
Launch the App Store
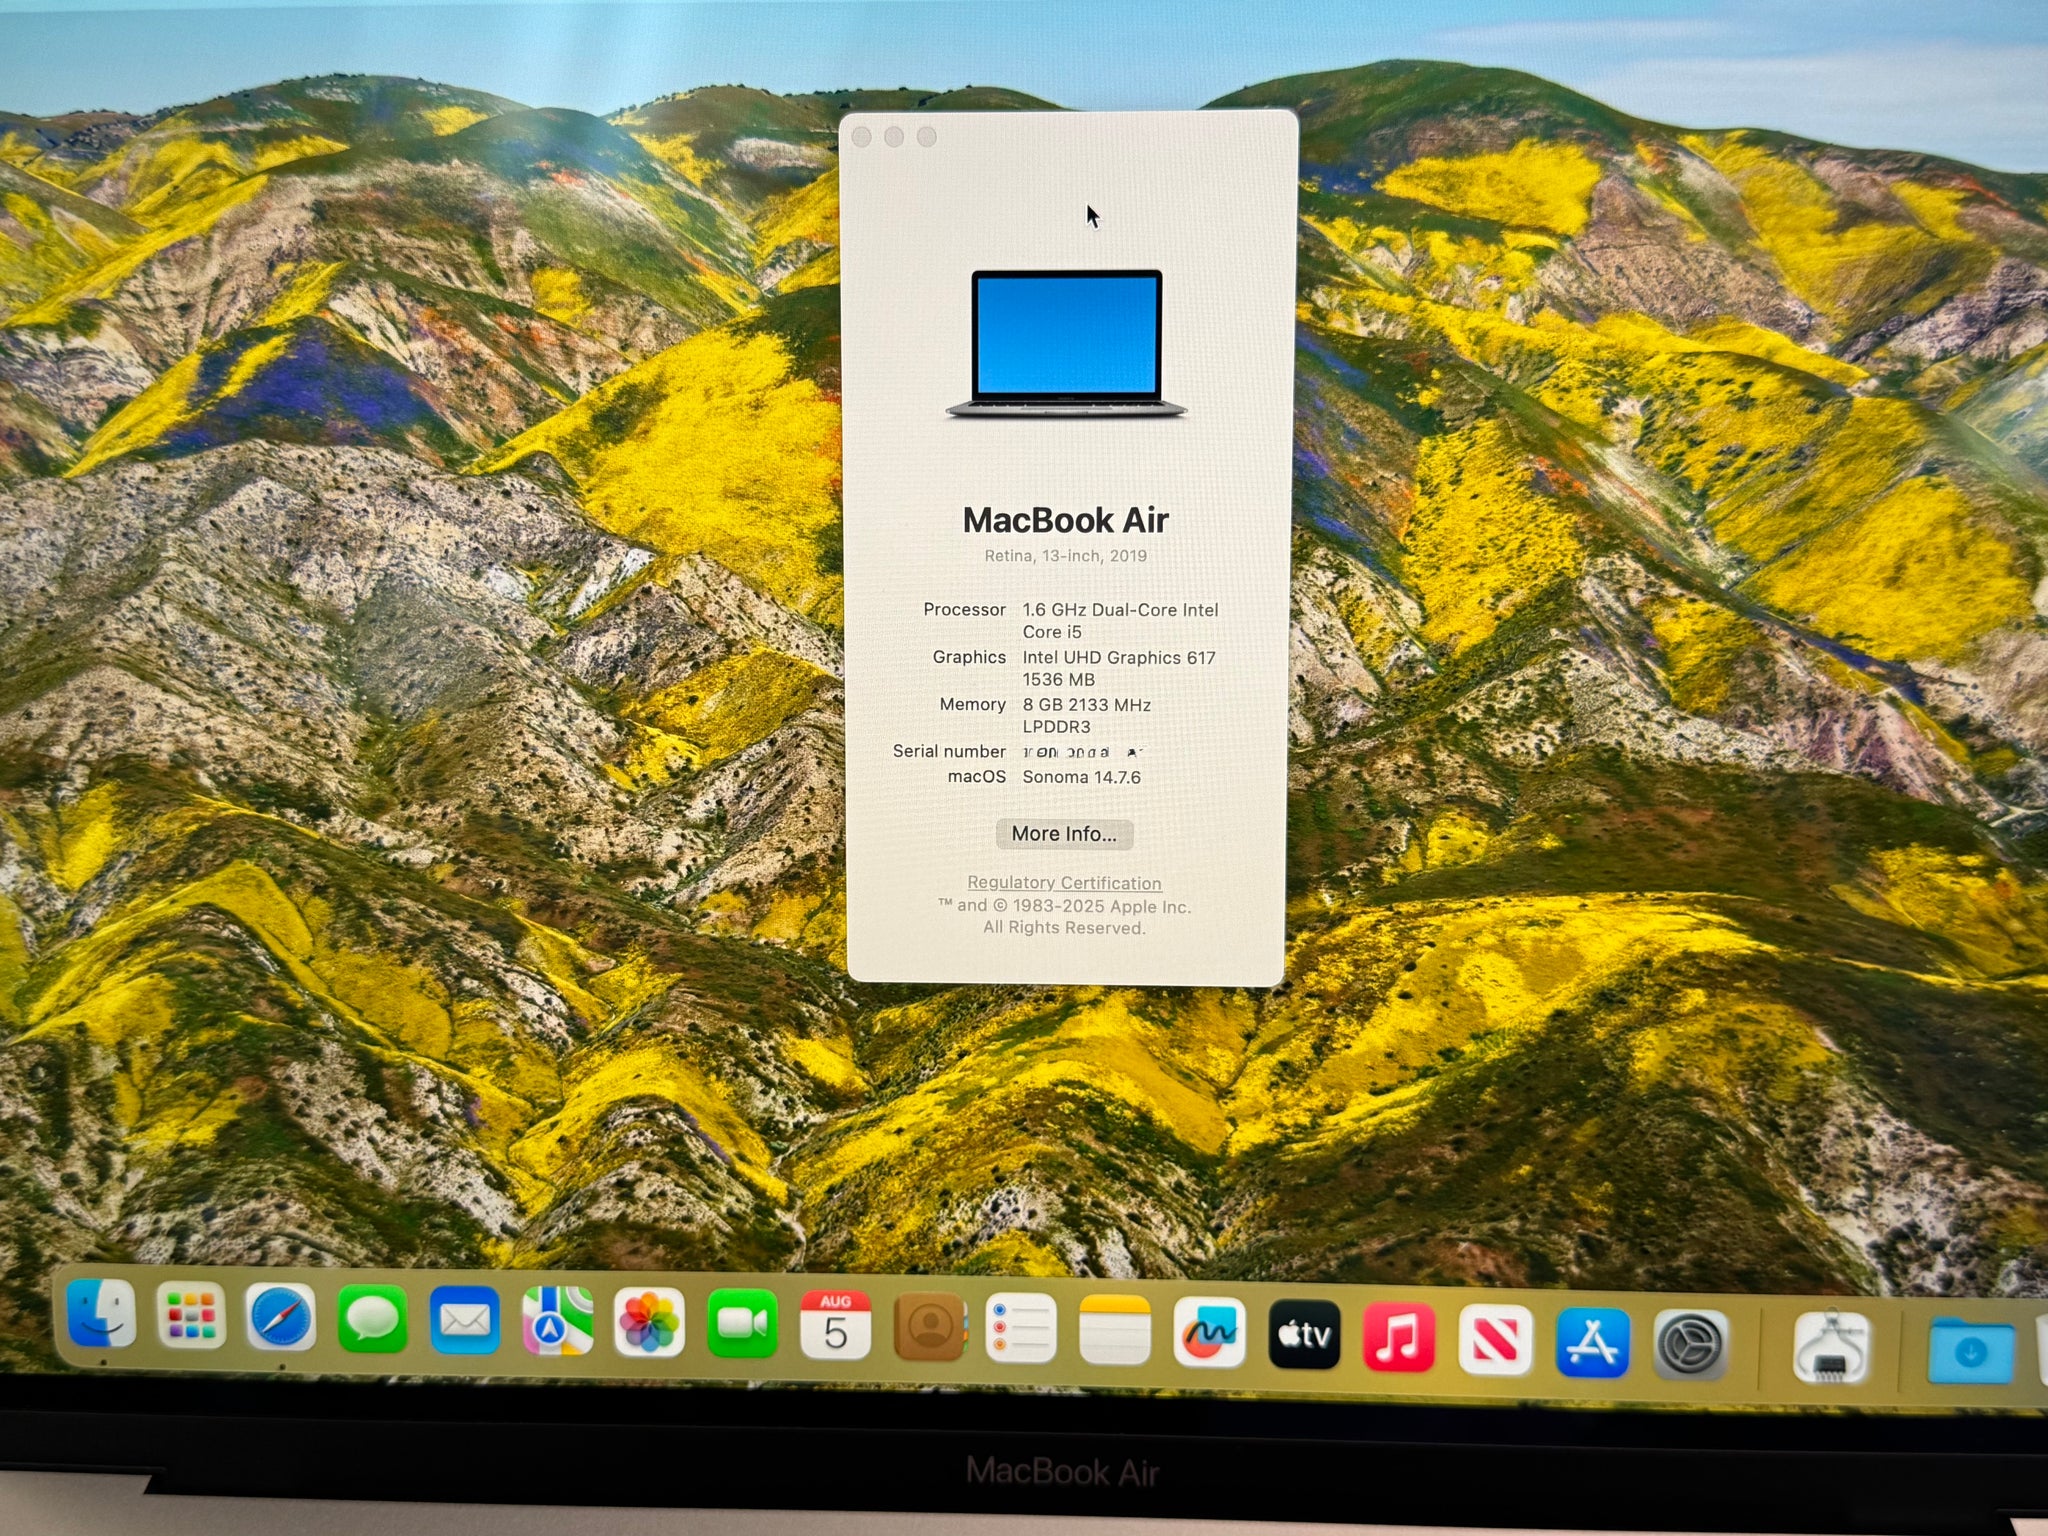1592,1342
